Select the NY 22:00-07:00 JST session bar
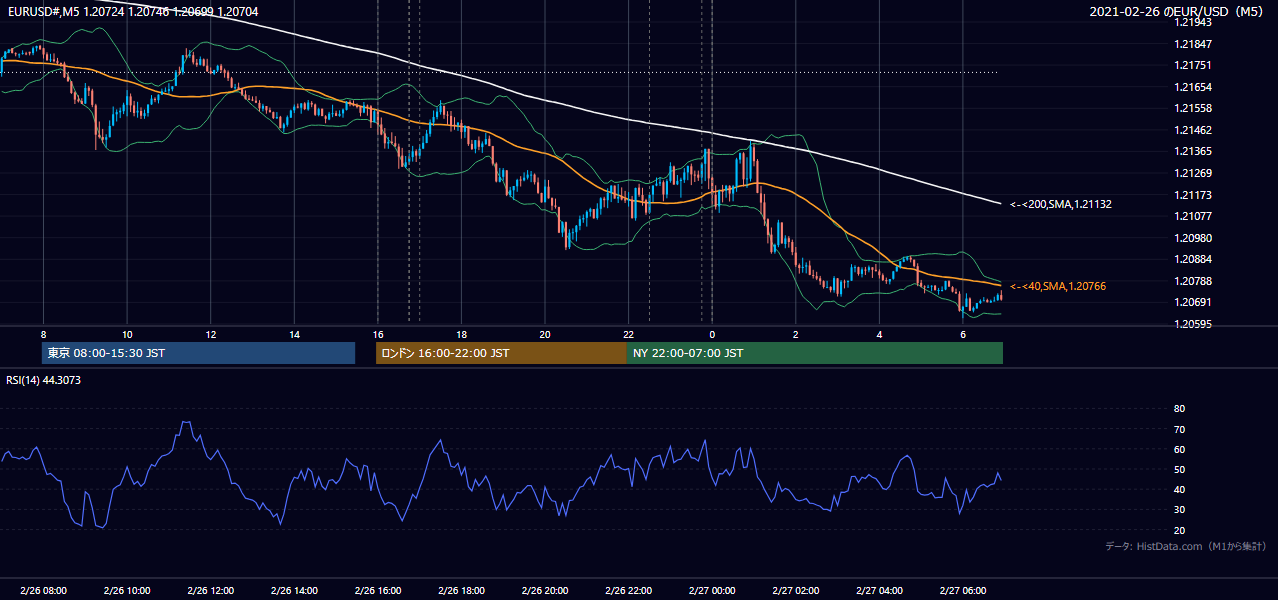The image size is (1278, 600). click(815, 353)
